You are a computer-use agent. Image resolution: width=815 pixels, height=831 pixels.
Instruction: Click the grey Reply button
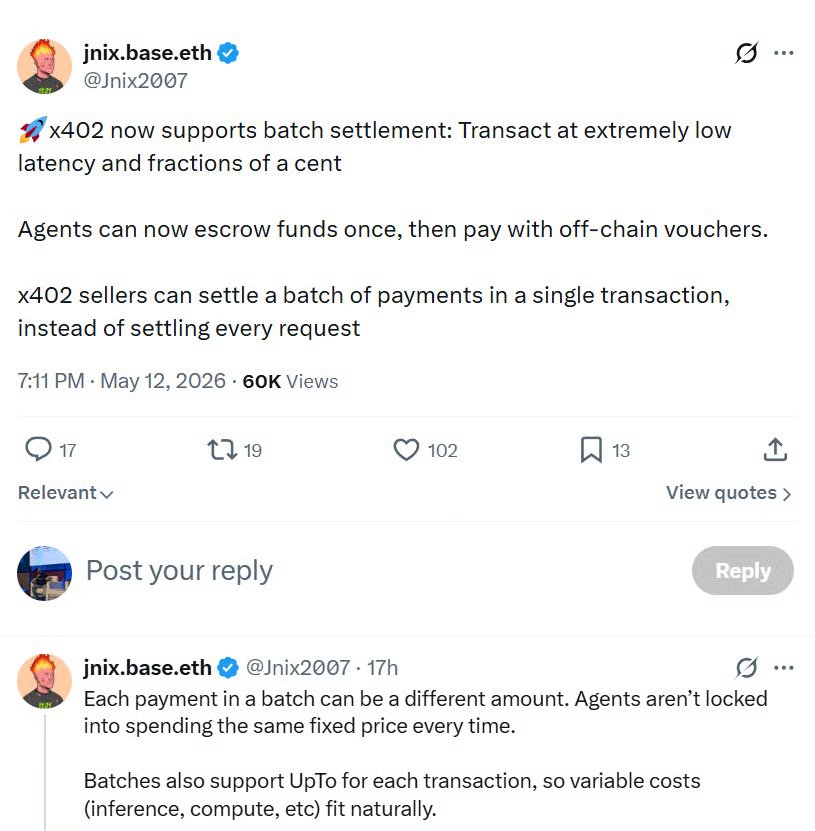[x=742, y=571]
